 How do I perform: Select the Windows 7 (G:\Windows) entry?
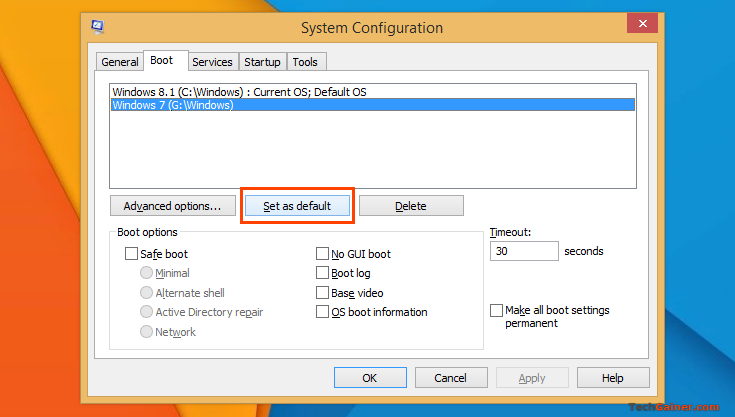[373, 105]
